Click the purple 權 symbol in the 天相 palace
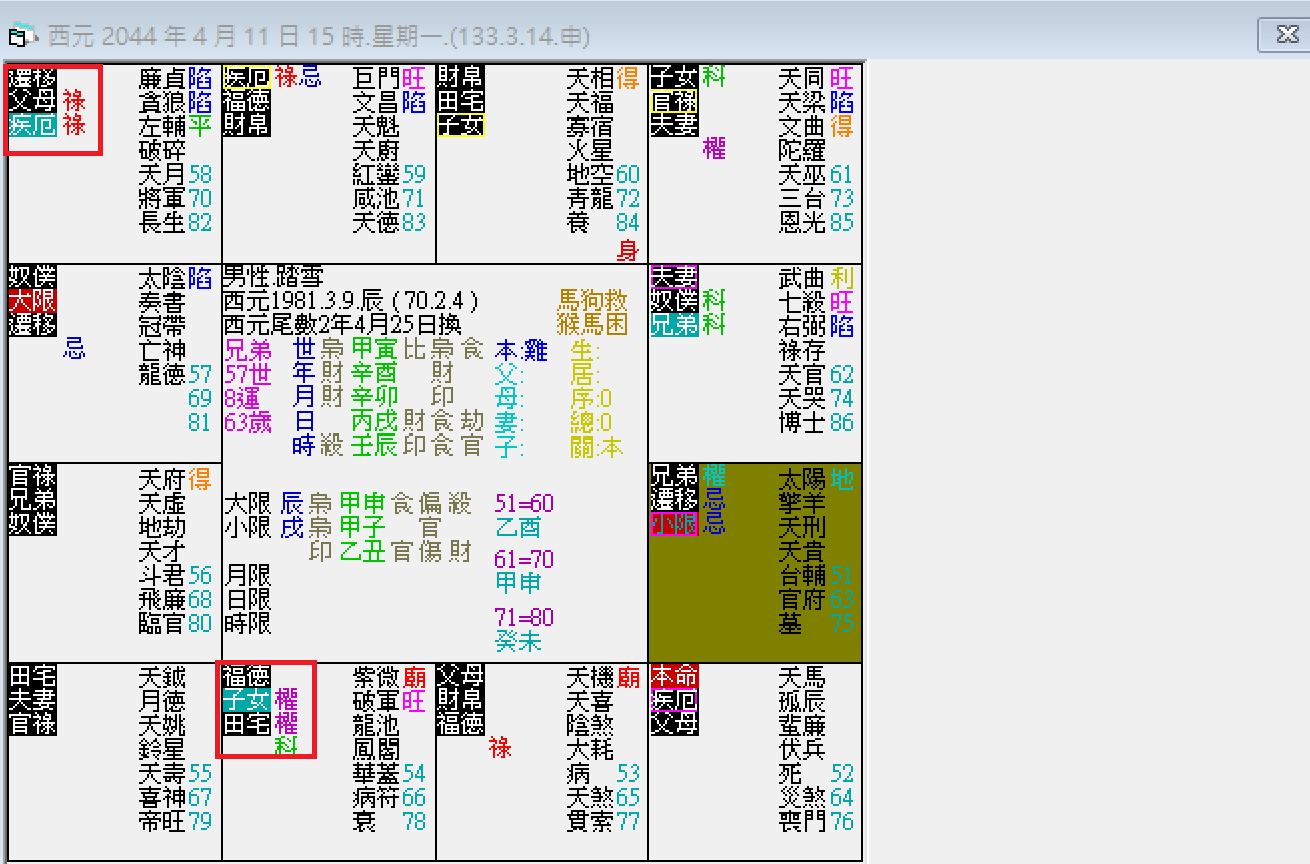 716,148
